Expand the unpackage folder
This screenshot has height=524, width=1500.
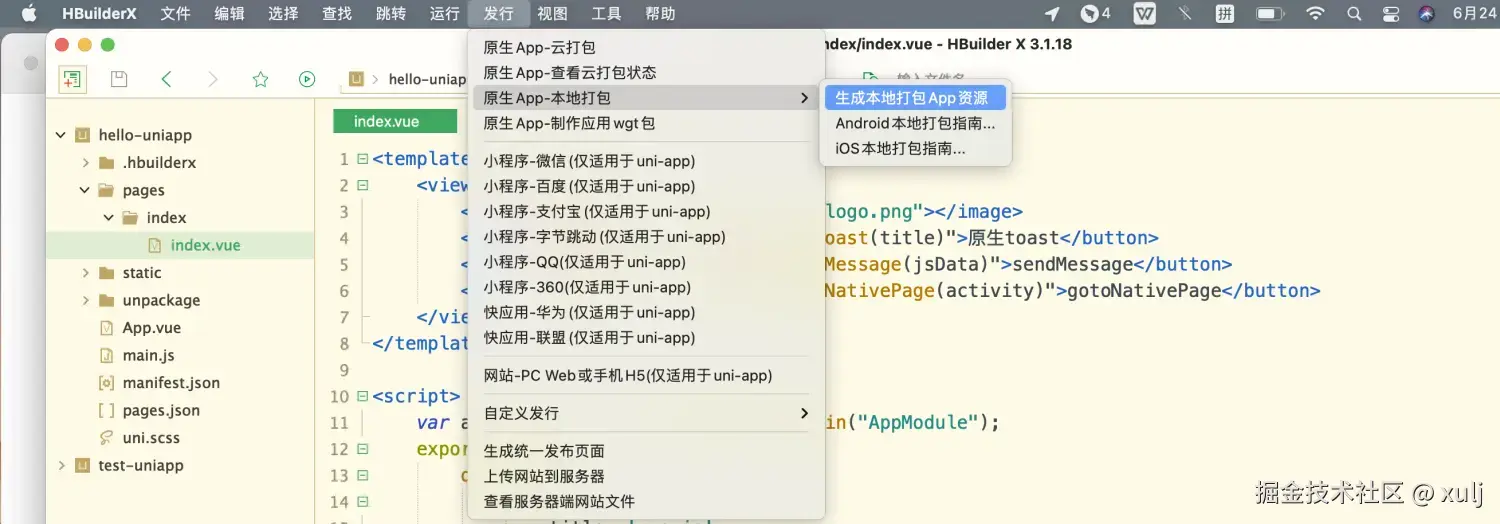coord(86,300)
